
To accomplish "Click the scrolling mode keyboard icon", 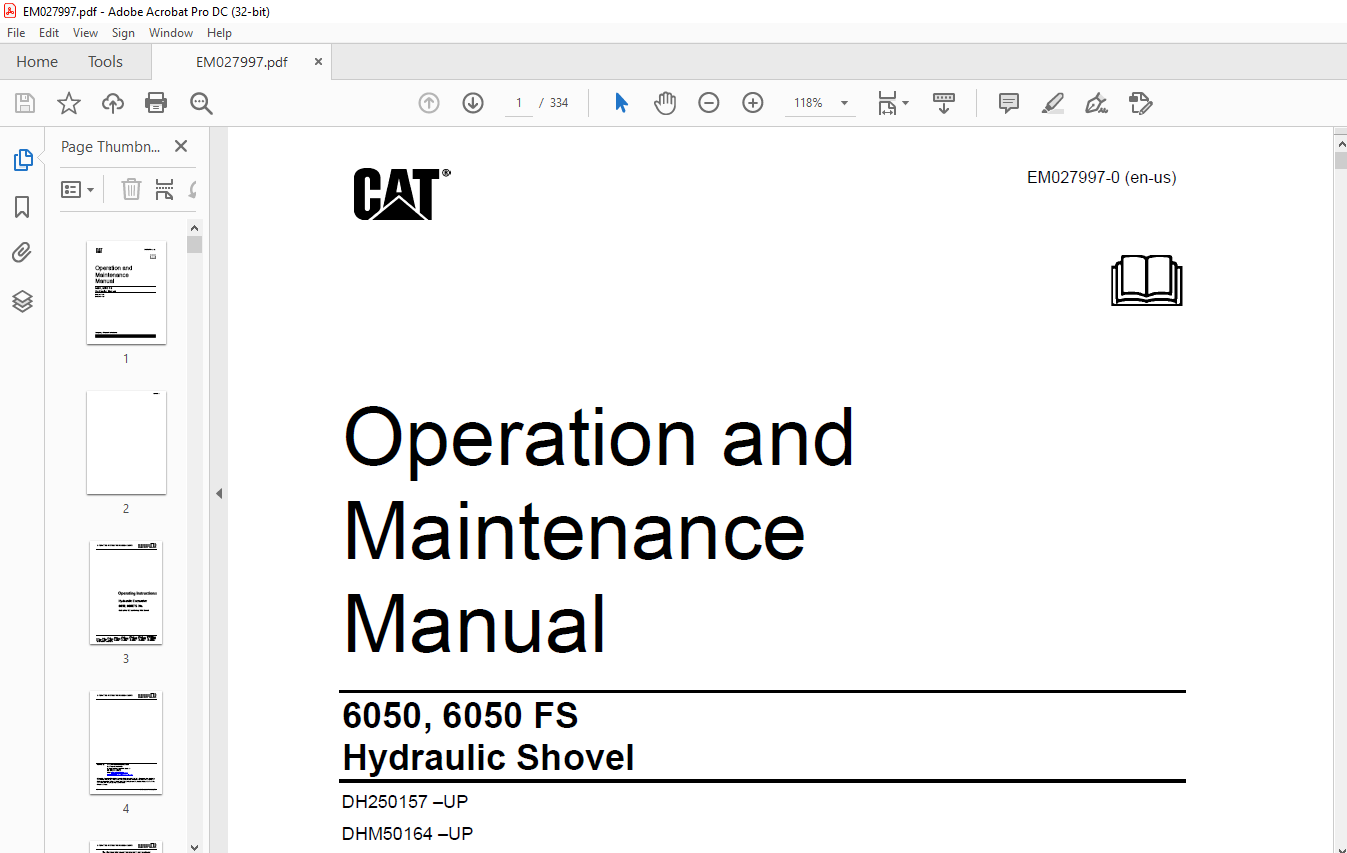I will point(944,103).
